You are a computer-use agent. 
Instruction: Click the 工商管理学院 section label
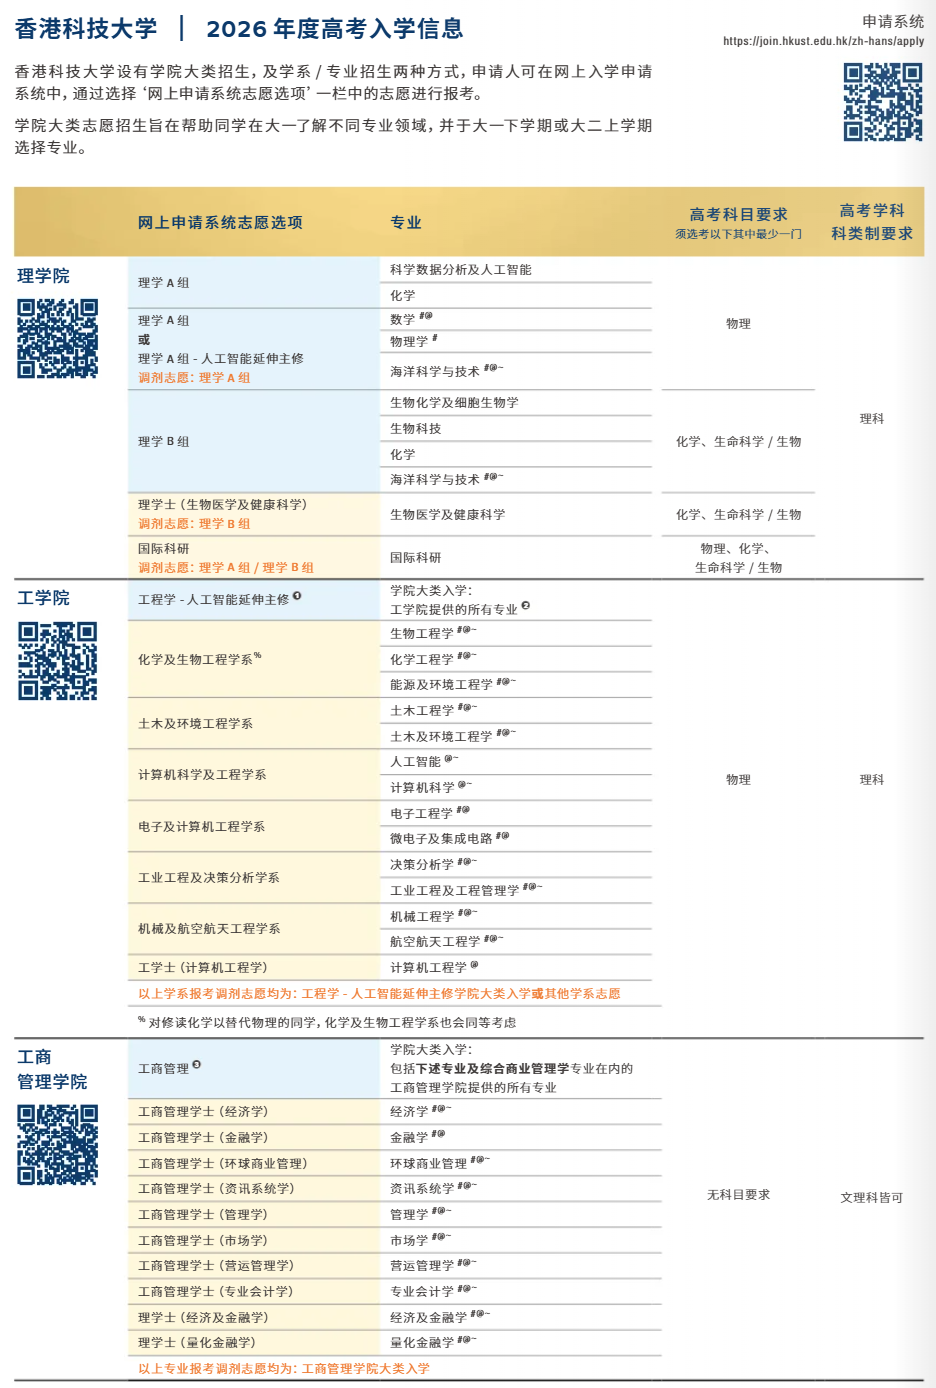pos(52,1068)
